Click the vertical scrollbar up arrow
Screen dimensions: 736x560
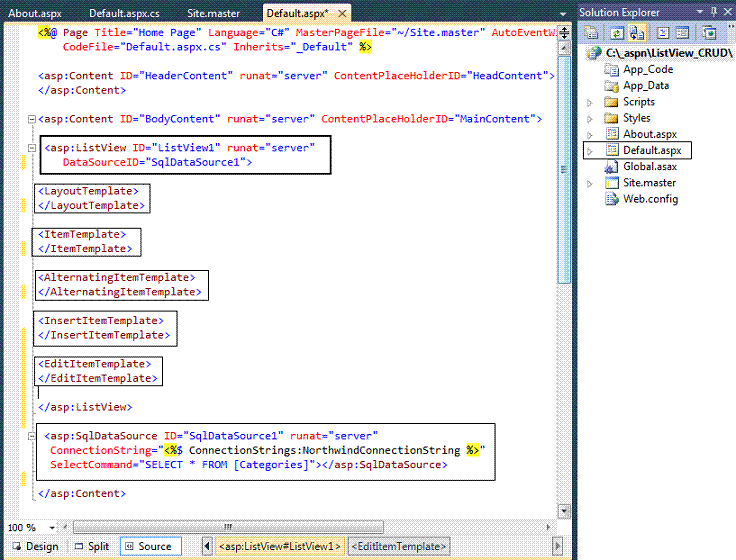pyautogui.click(x=564, y=47)
